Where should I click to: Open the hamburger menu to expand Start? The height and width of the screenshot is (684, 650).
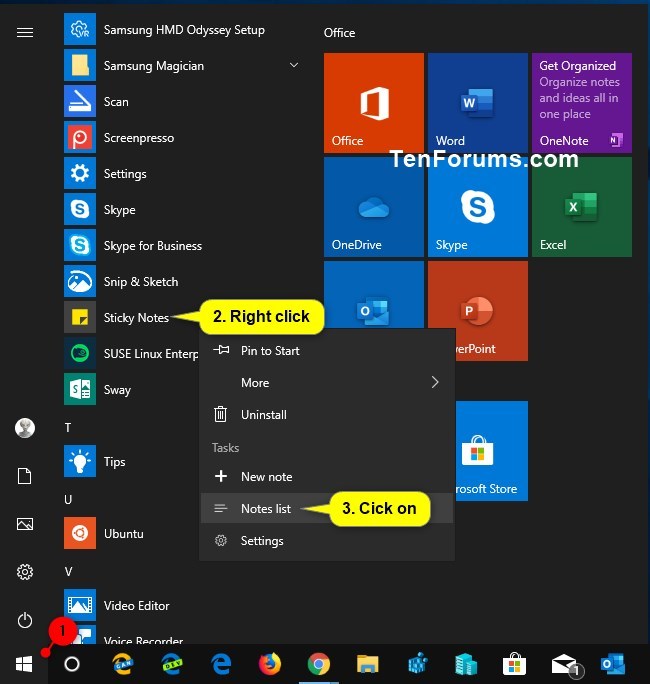(25, 32)
